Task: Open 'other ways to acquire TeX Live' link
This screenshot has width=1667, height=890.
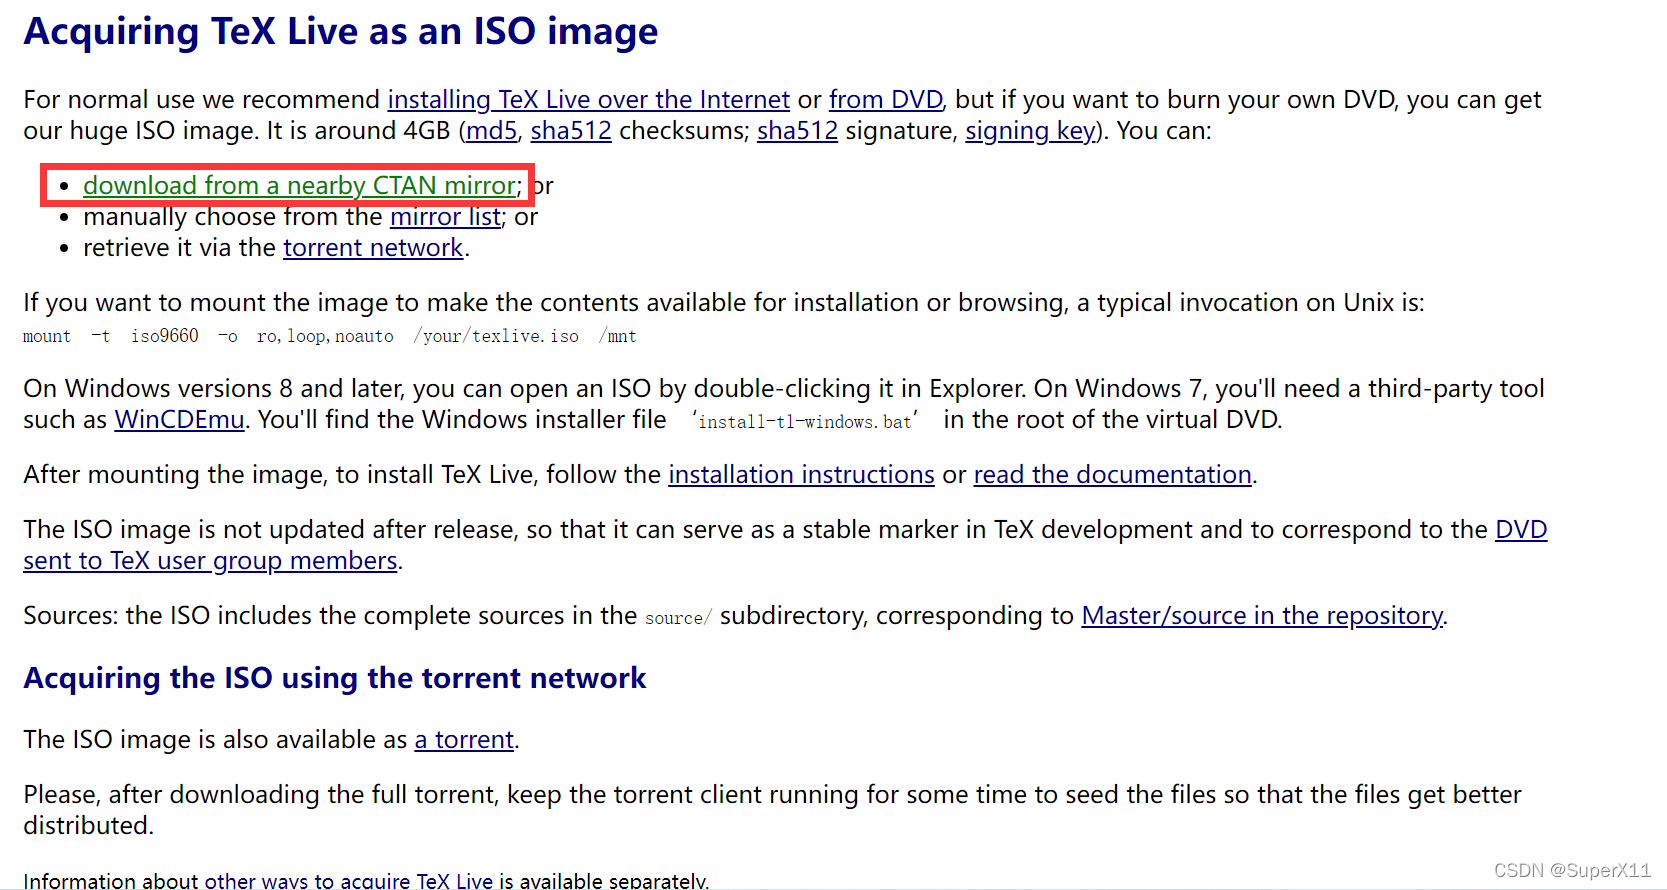Action: click(348, 881)
